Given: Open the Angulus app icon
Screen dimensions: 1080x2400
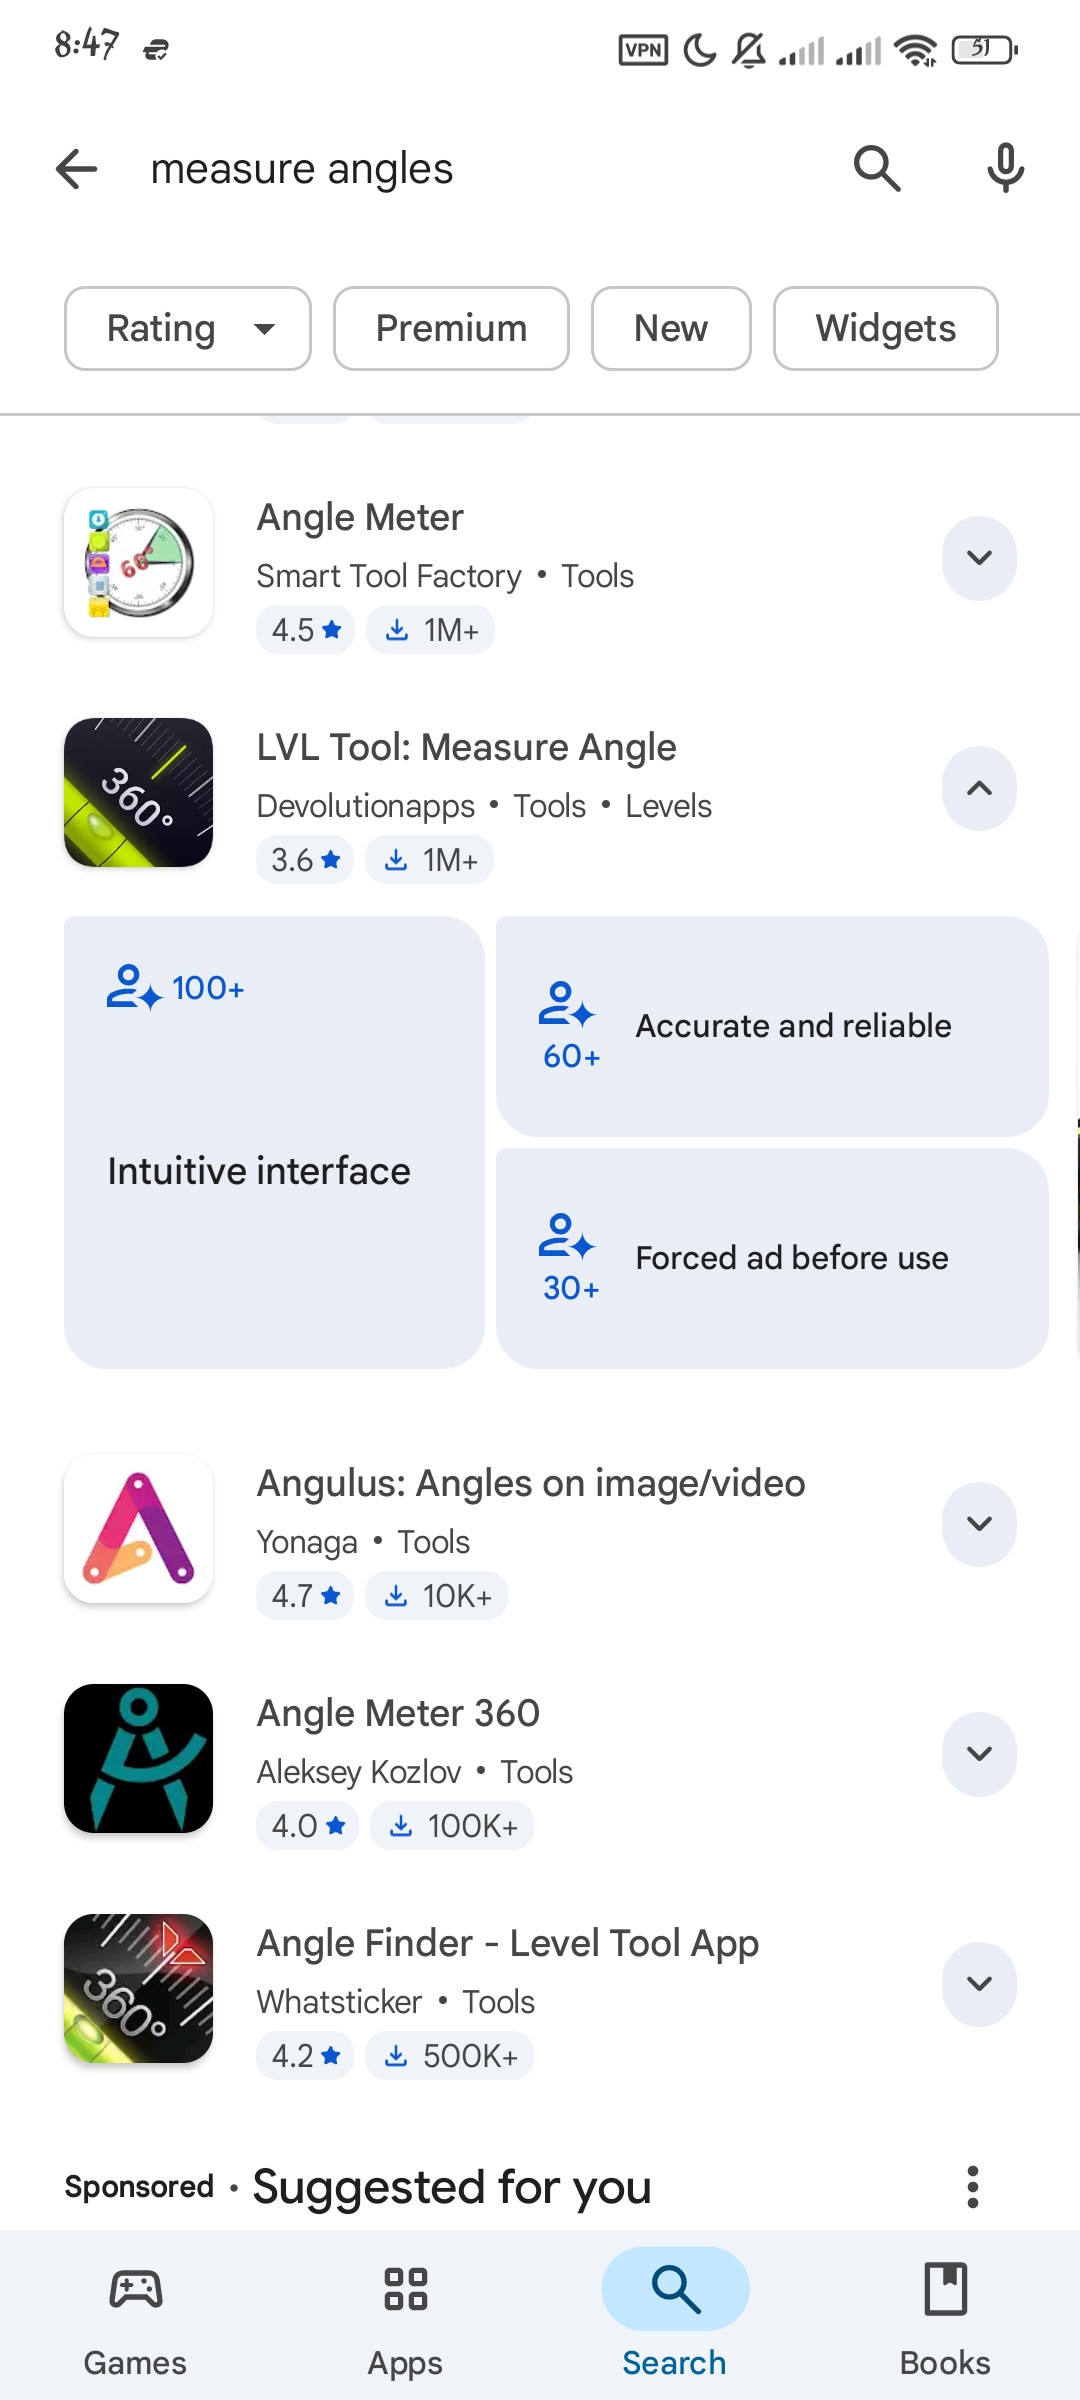Looking at the screenshot, I should (139, 1528).
